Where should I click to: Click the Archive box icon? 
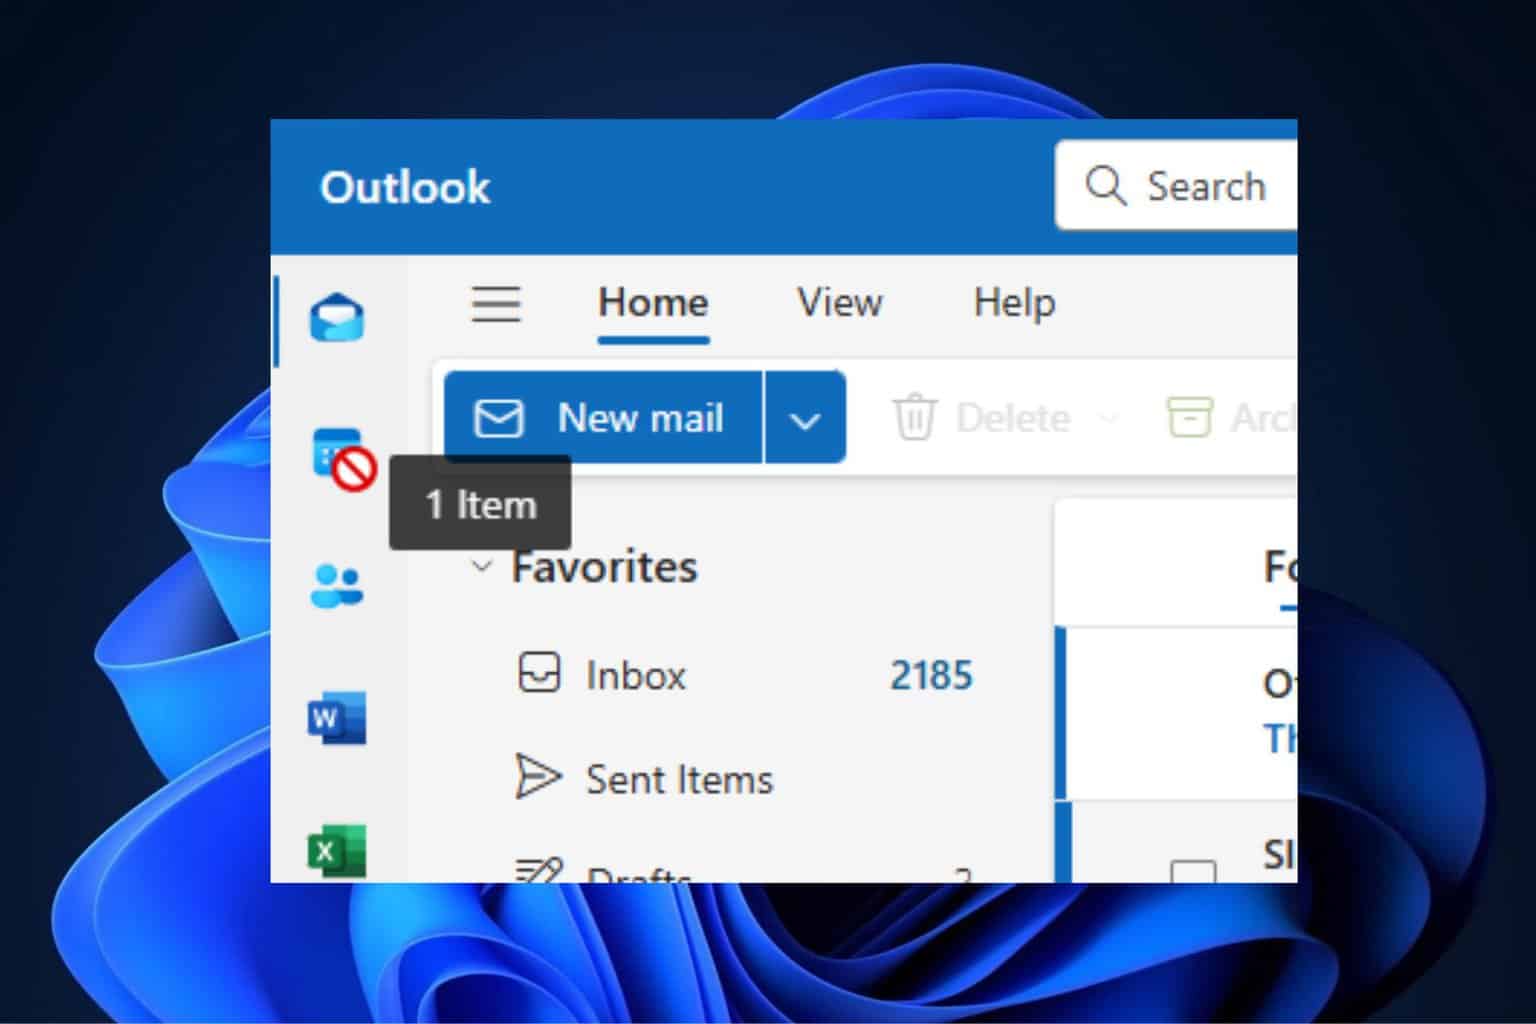[x=1190, y=417]
